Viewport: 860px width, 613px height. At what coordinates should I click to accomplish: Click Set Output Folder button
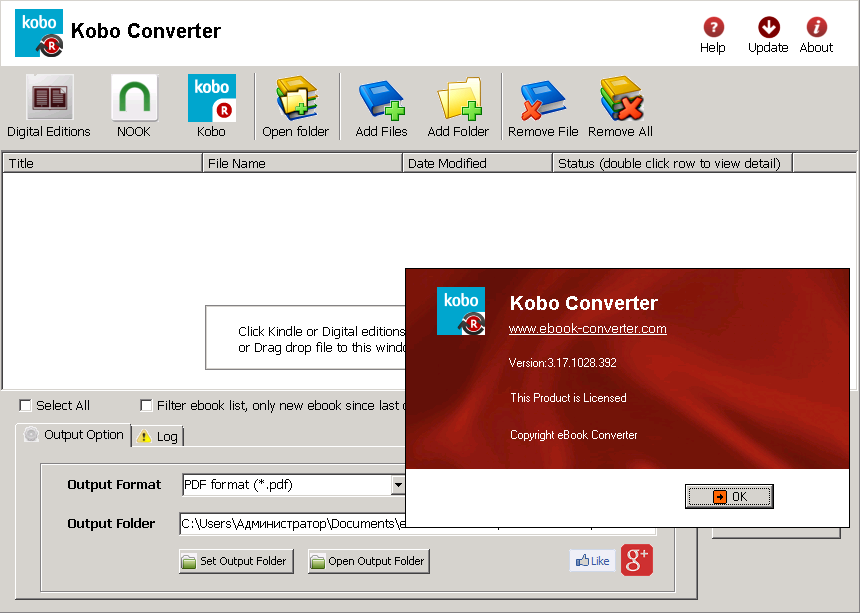236,561
